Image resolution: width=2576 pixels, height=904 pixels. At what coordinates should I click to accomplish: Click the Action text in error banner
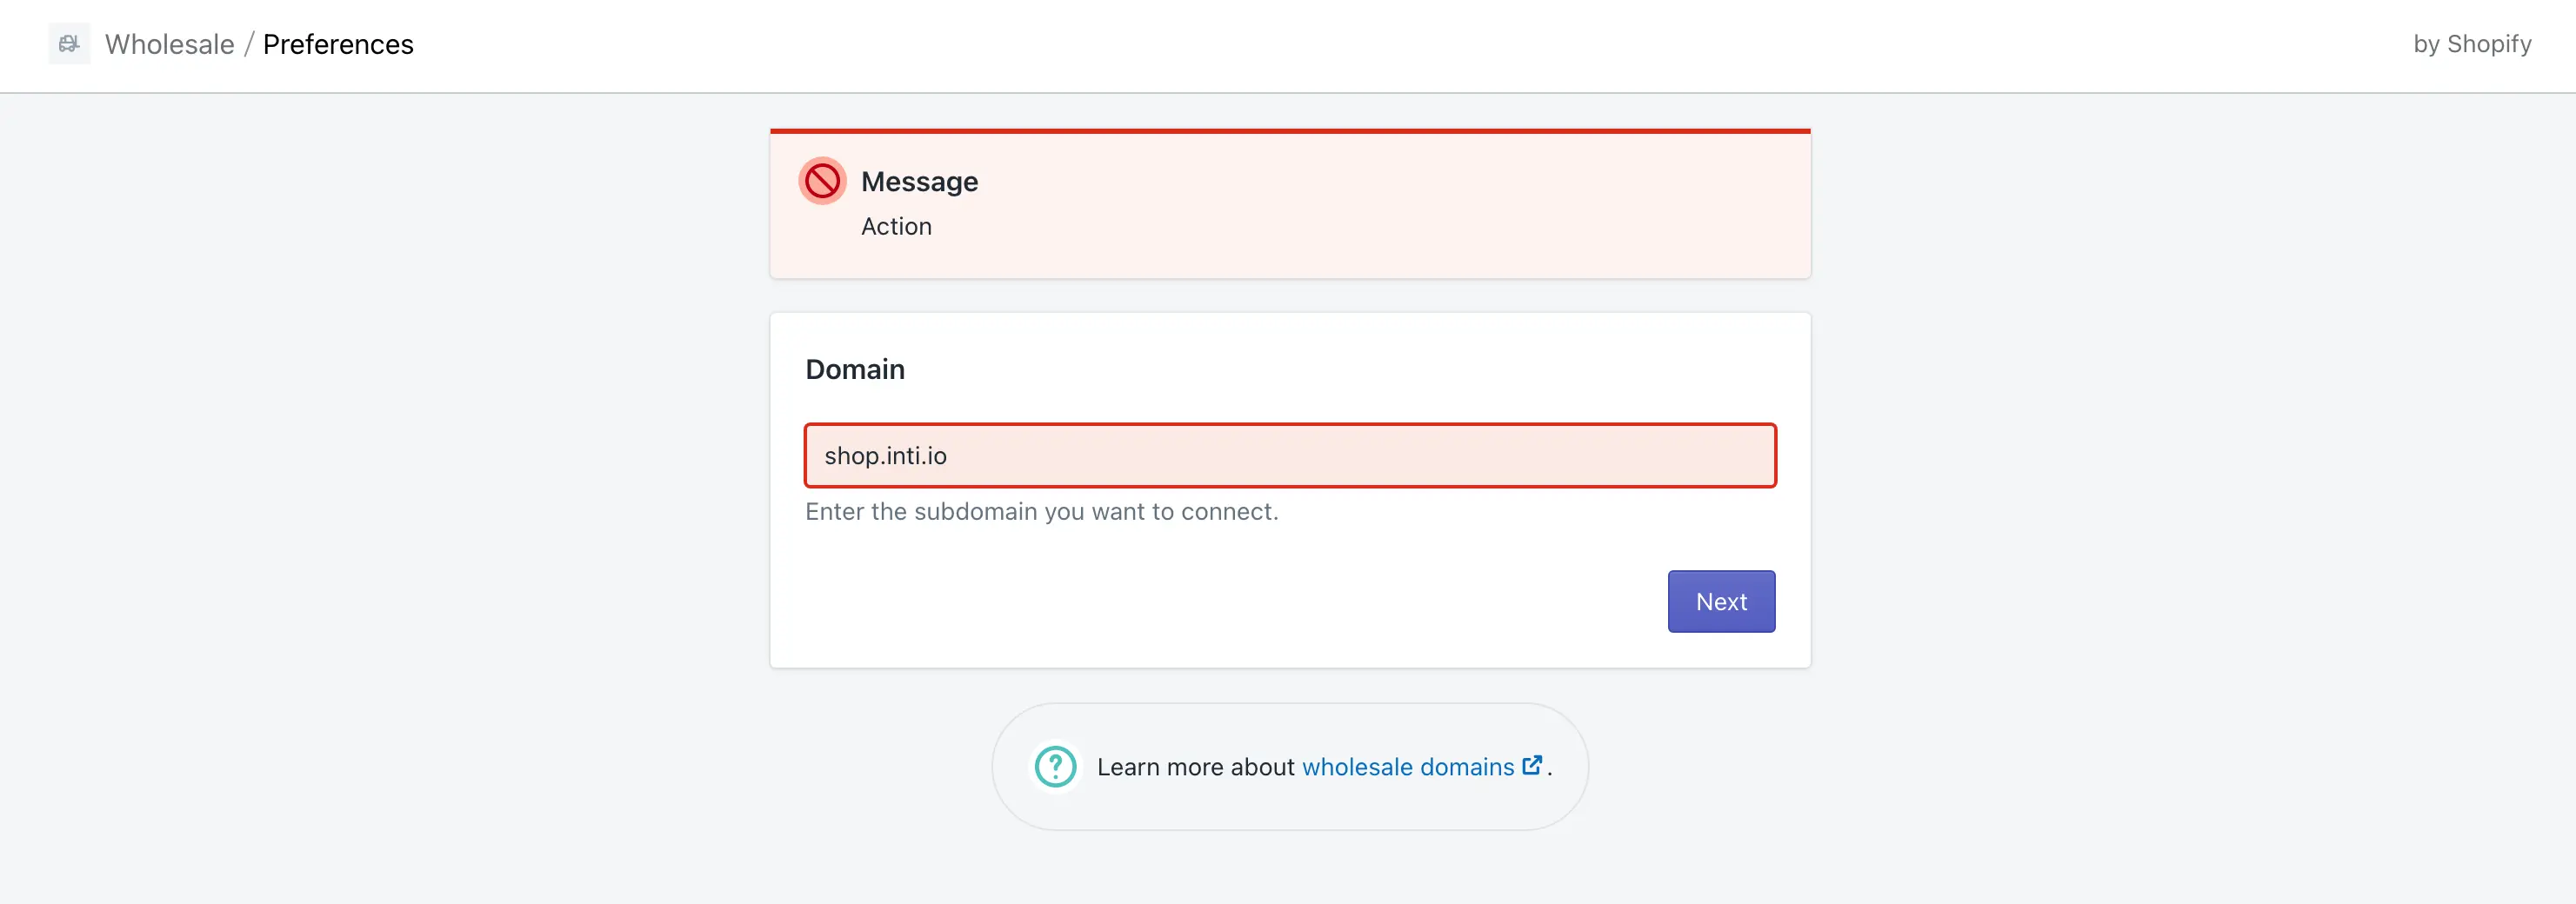tap(896, 227)
